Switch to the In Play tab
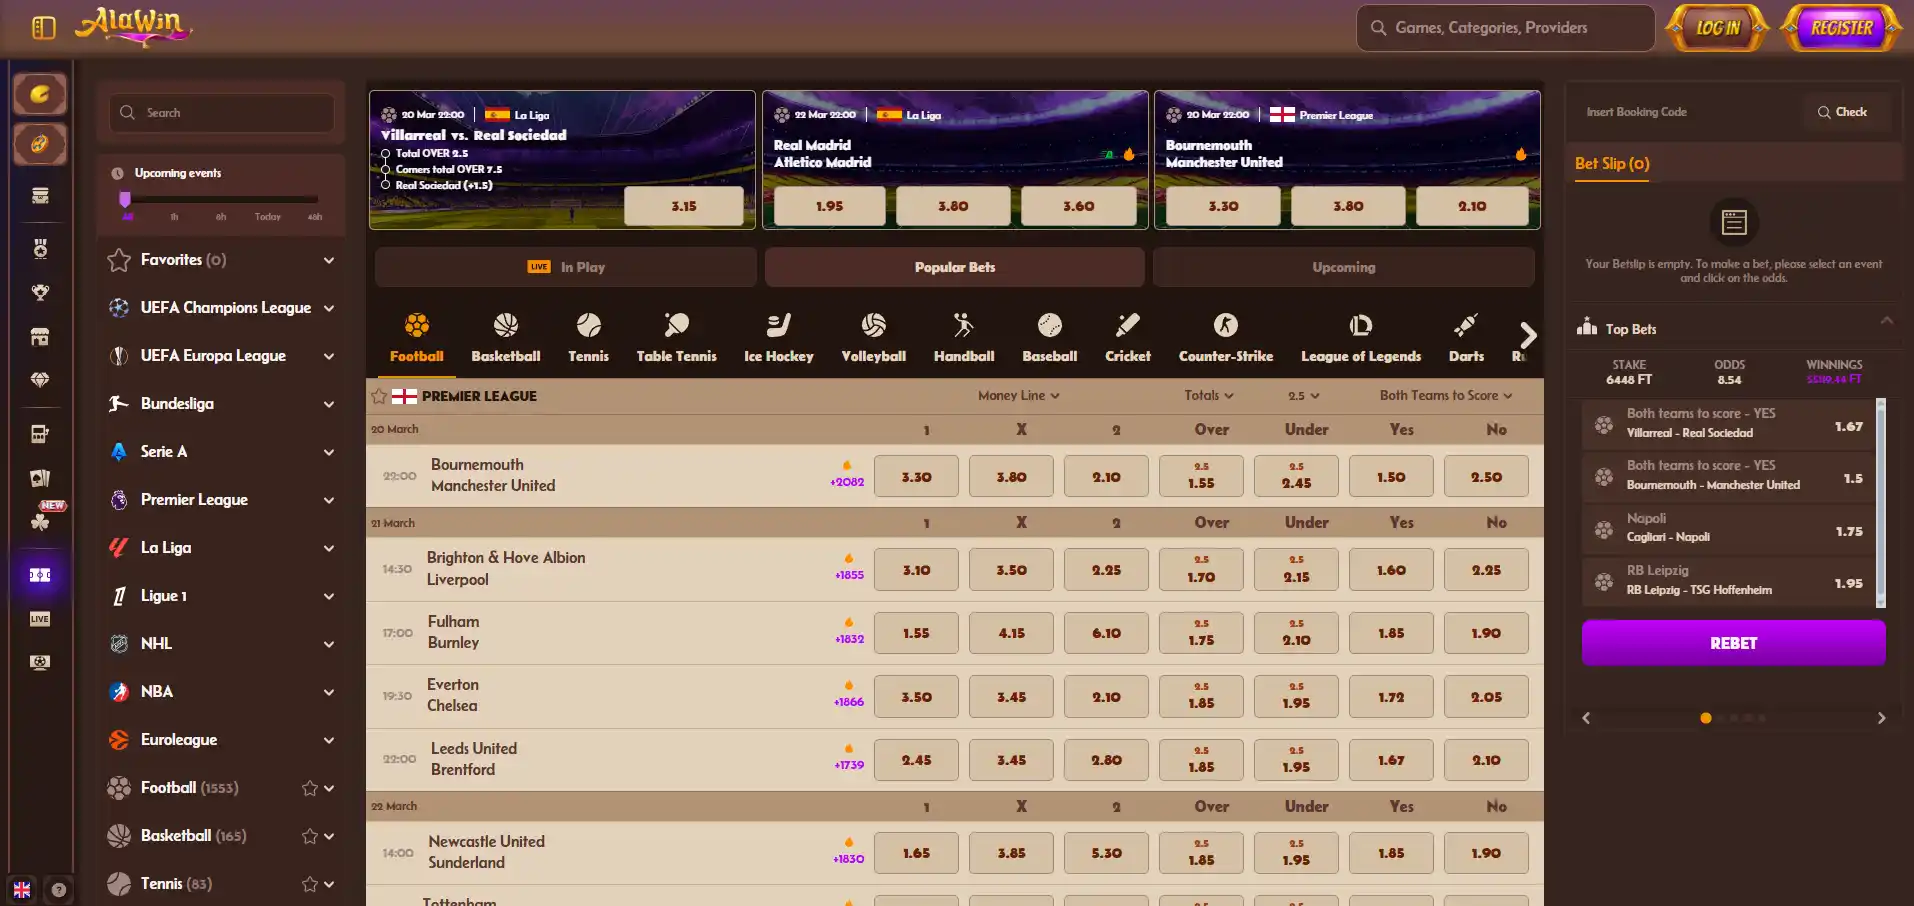The width and height of the screenshot is (1914, 906). 566,267
